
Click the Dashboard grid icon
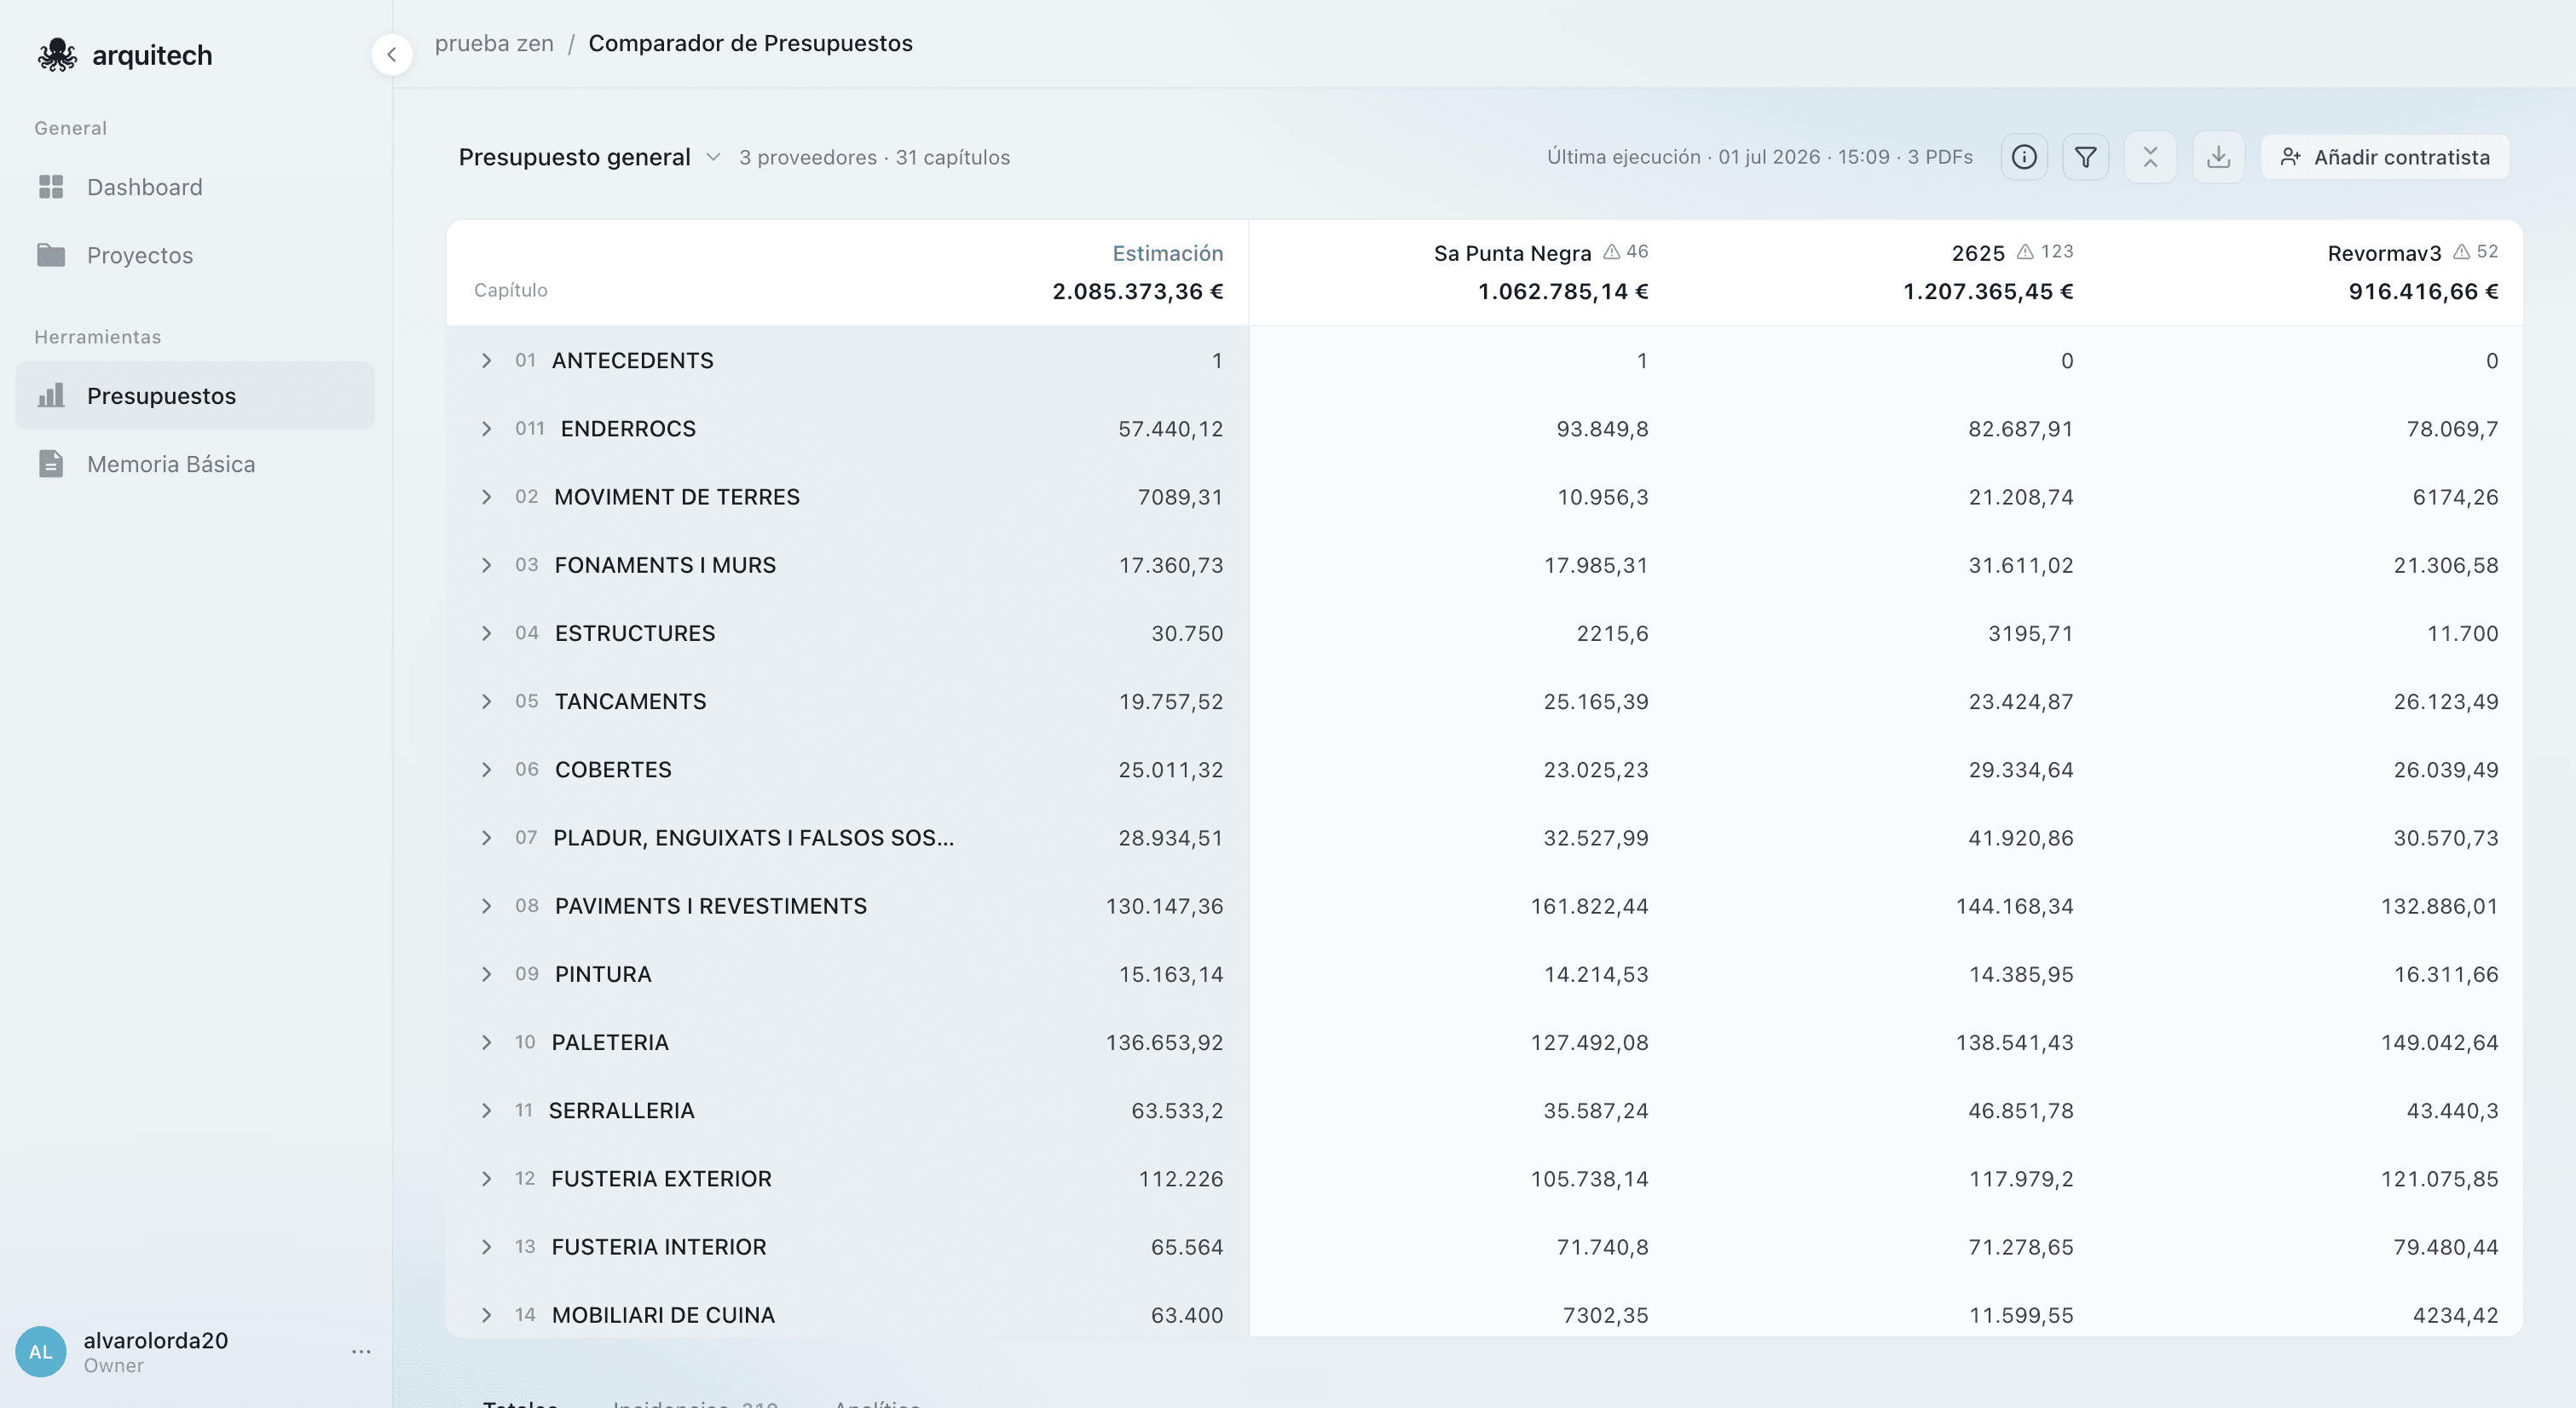point(51,187)
